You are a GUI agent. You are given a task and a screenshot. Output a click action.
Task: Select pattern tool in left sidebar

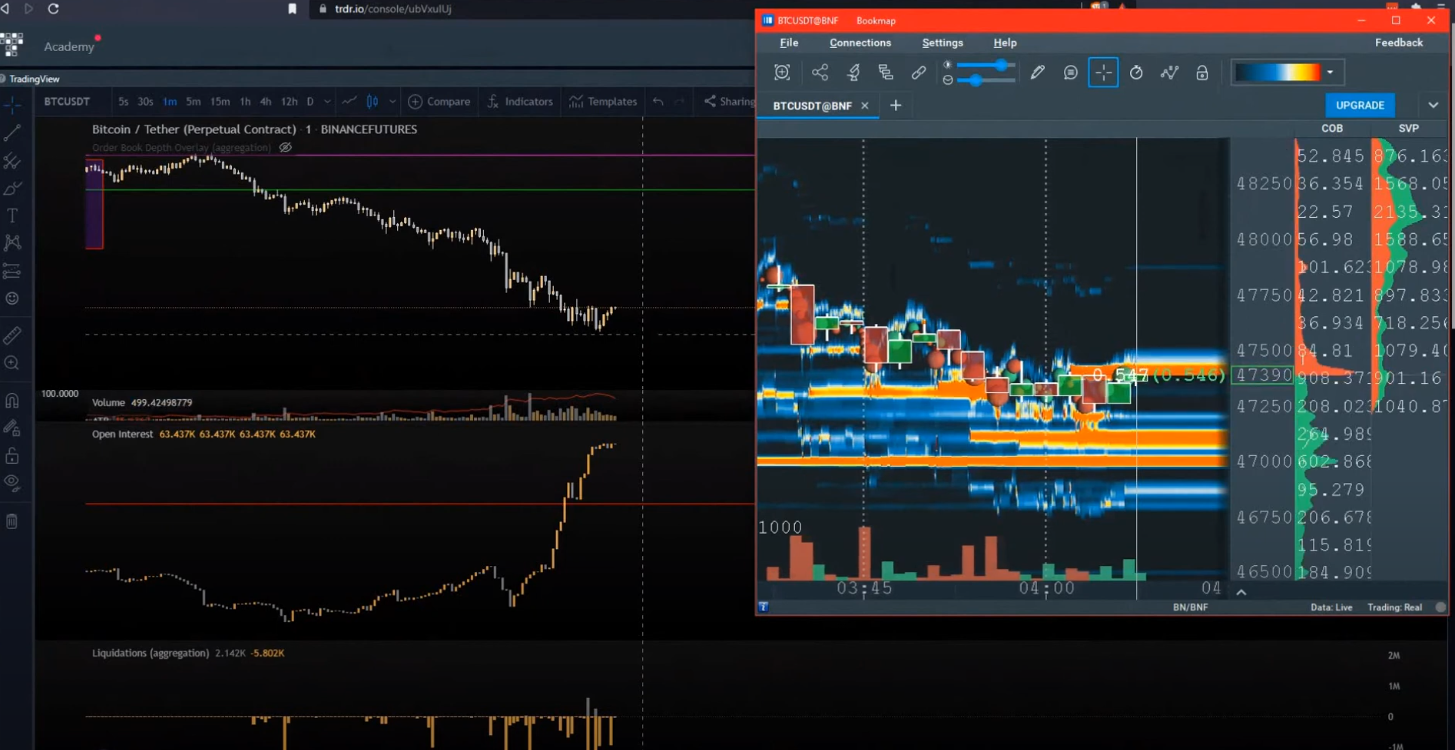pyautogui.click(x=12, y=243)
